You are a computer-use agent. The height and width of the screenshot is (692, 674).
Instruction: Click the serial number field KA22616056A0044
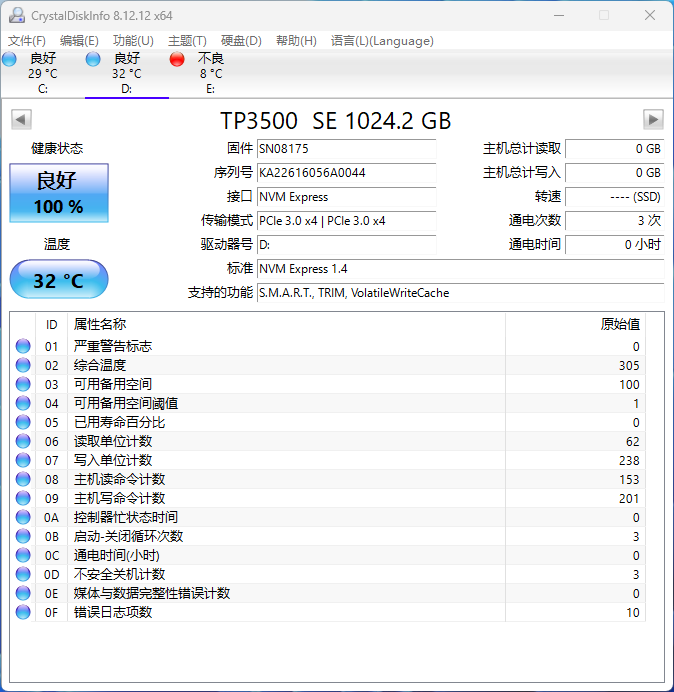tap(346, 173)
